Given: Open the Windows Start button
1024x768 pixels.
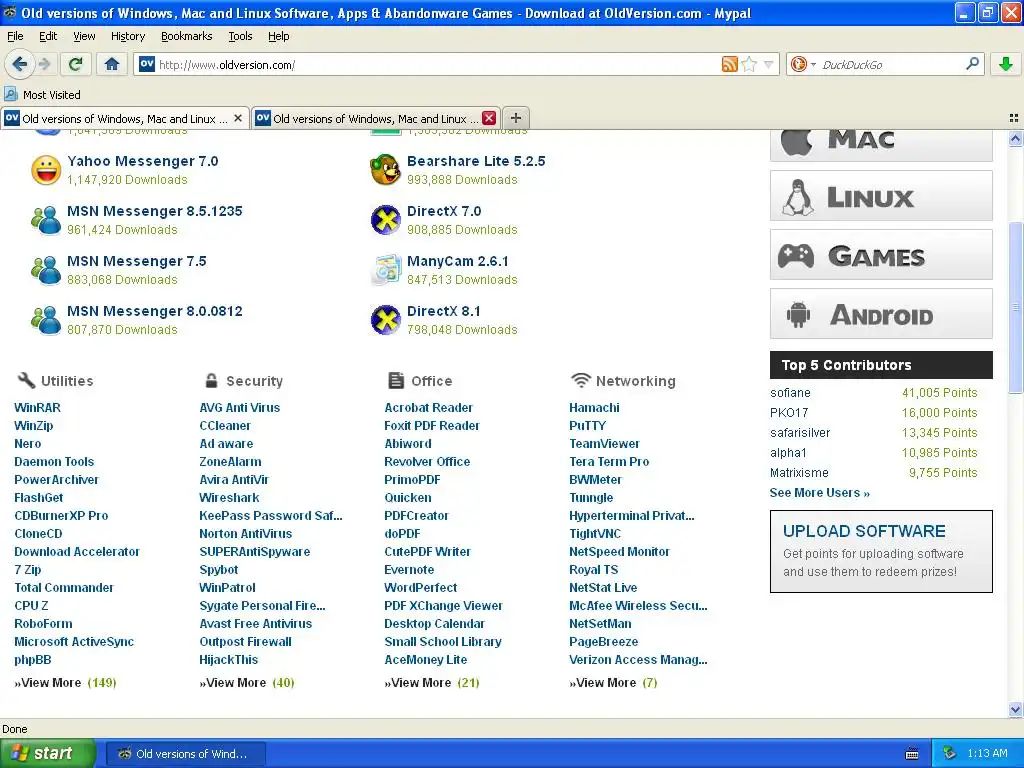Looking at the screenshot, I should click(x=48, y=753).
